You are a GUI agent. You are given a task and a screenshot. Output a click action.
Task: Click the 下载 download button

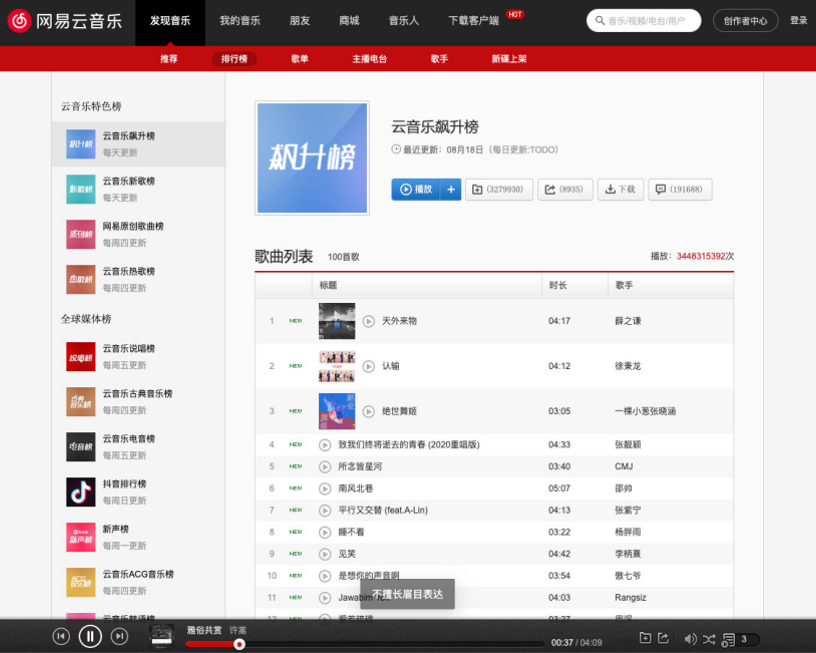click(x=620, y=189)
